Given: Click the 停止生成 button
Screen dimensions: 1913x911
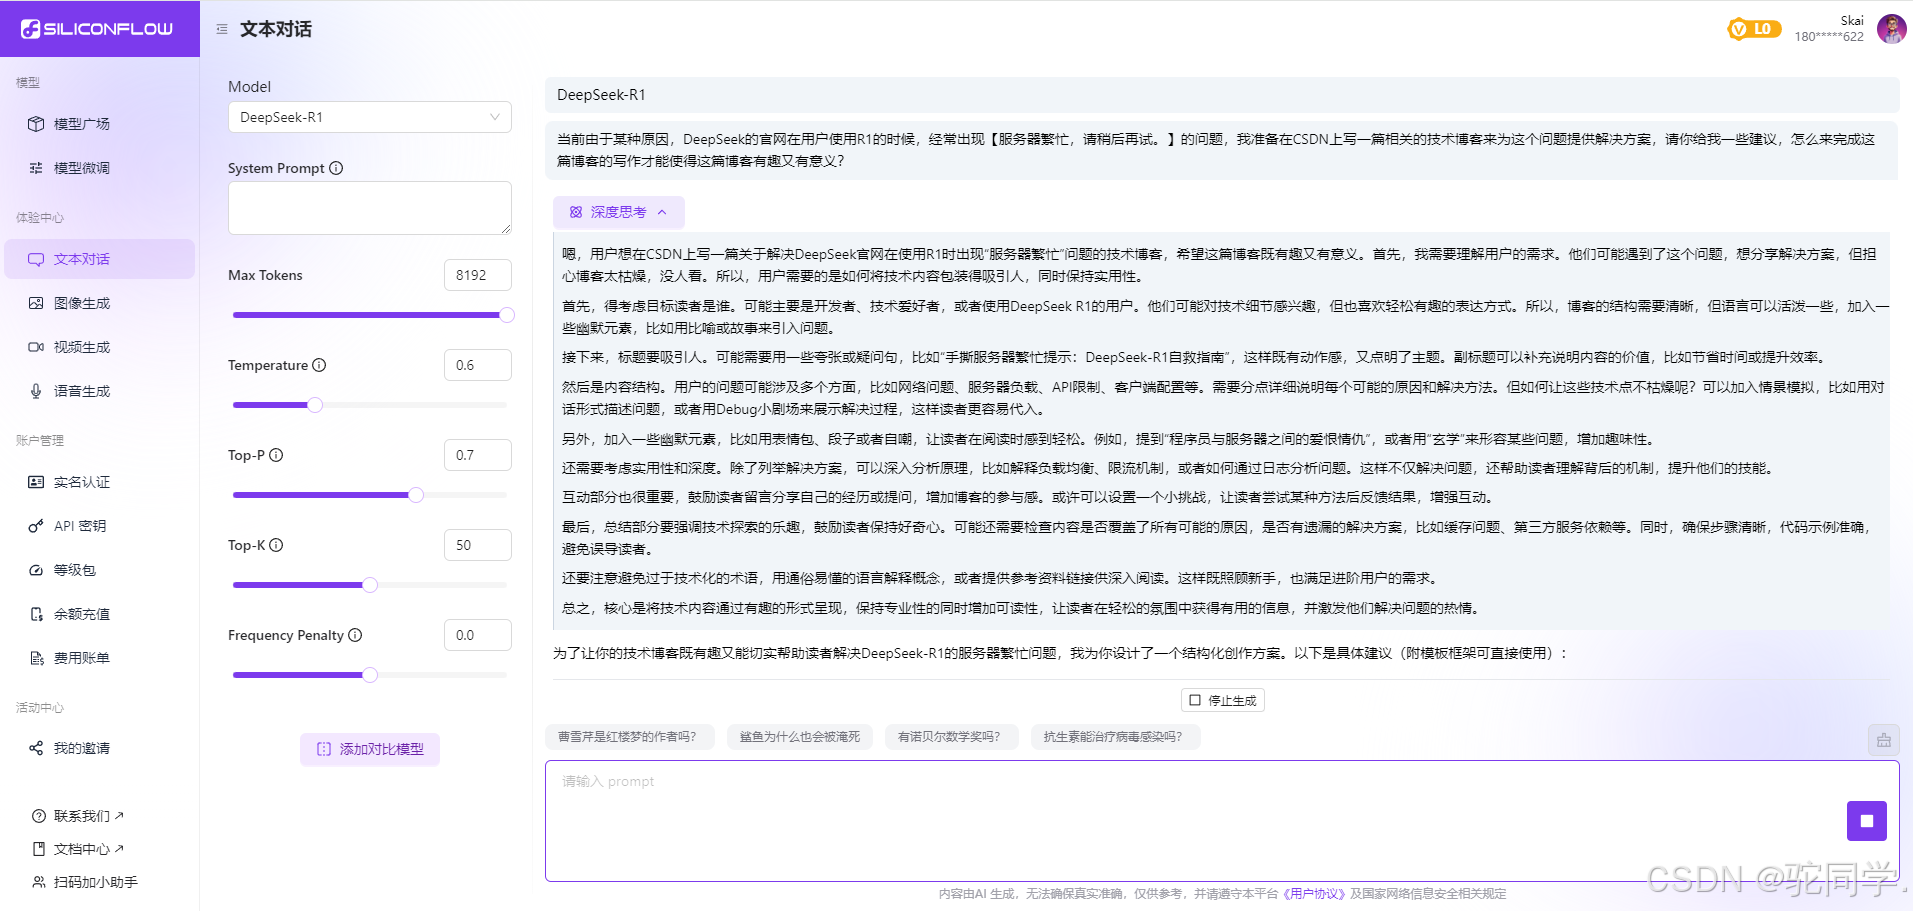Looking at the screenshot, I should tap(1222, 700).
